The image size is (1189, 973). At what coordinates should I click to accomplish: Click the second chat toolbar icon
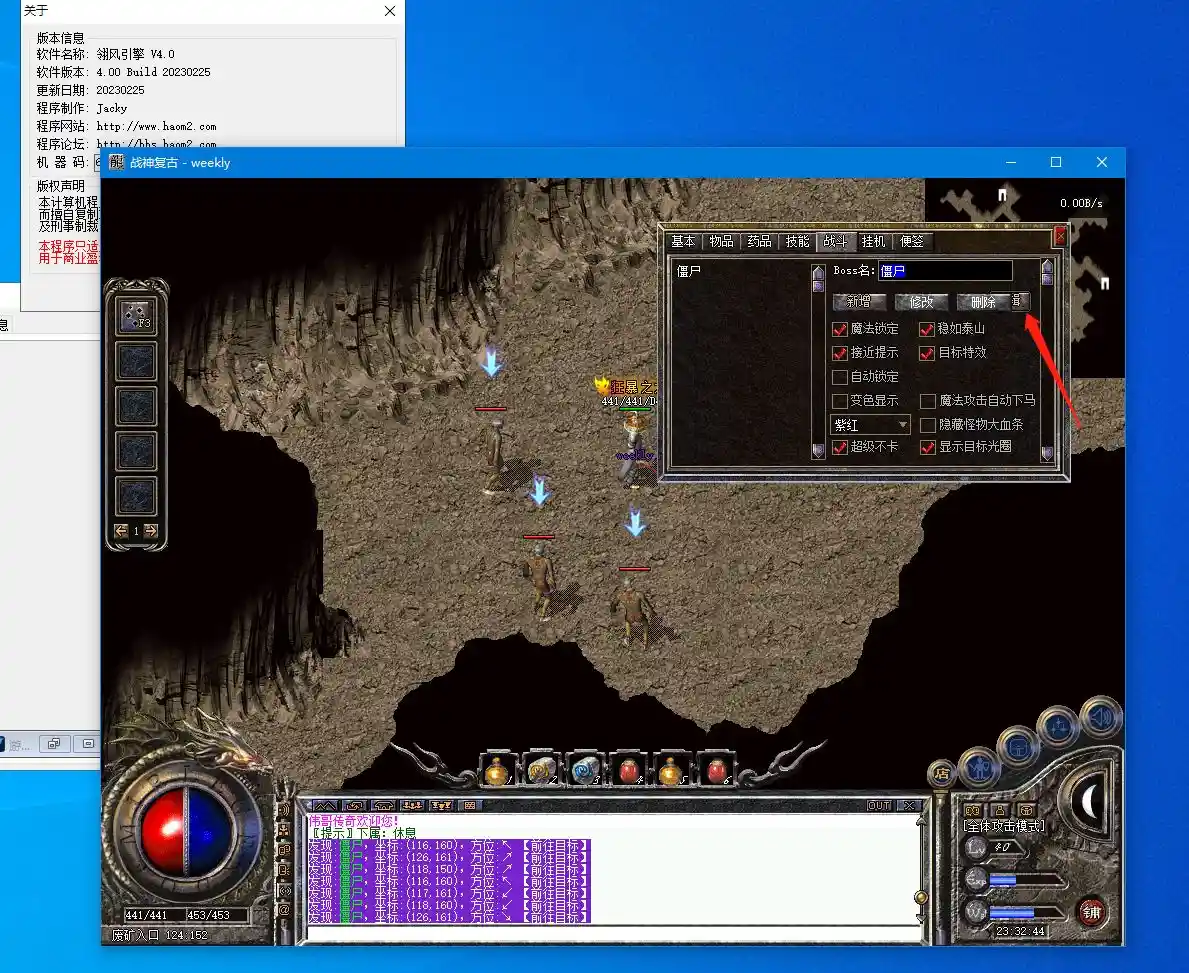pos(354,805)
